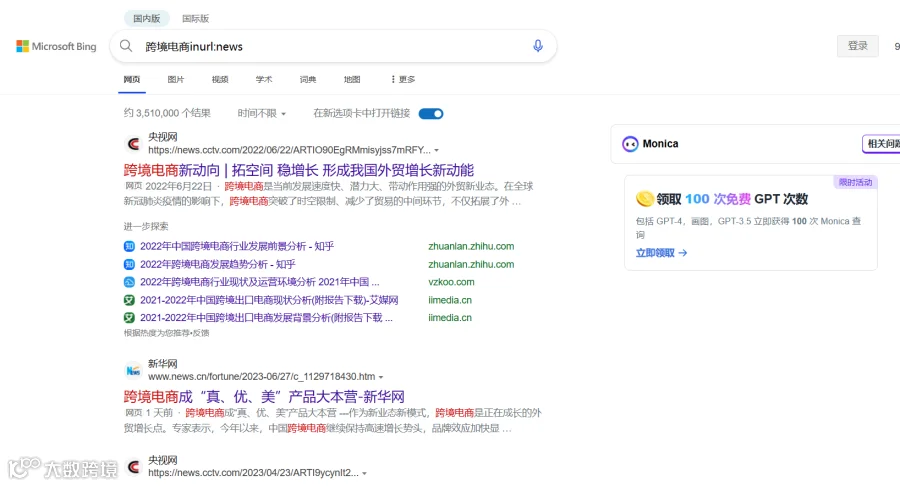Screen dimensions: 900x486
Task: Start voice search with microphone icon
Action: 538,46
